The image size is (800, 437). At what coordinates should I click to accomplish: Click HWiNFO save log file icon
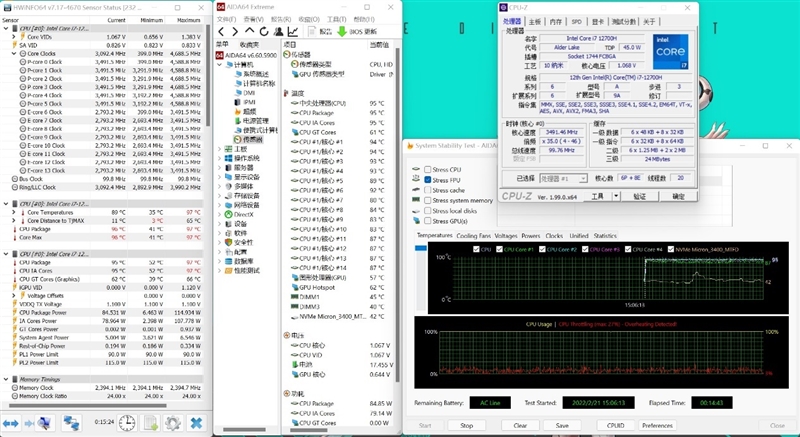151,423
